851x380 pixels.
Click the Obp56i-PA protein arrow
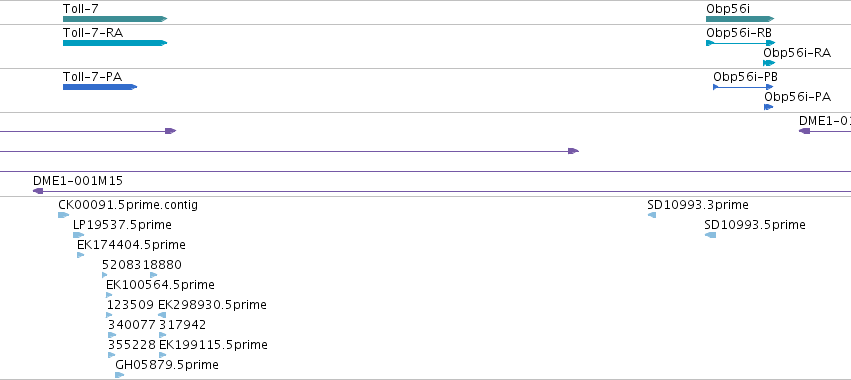tap(769, 107)
